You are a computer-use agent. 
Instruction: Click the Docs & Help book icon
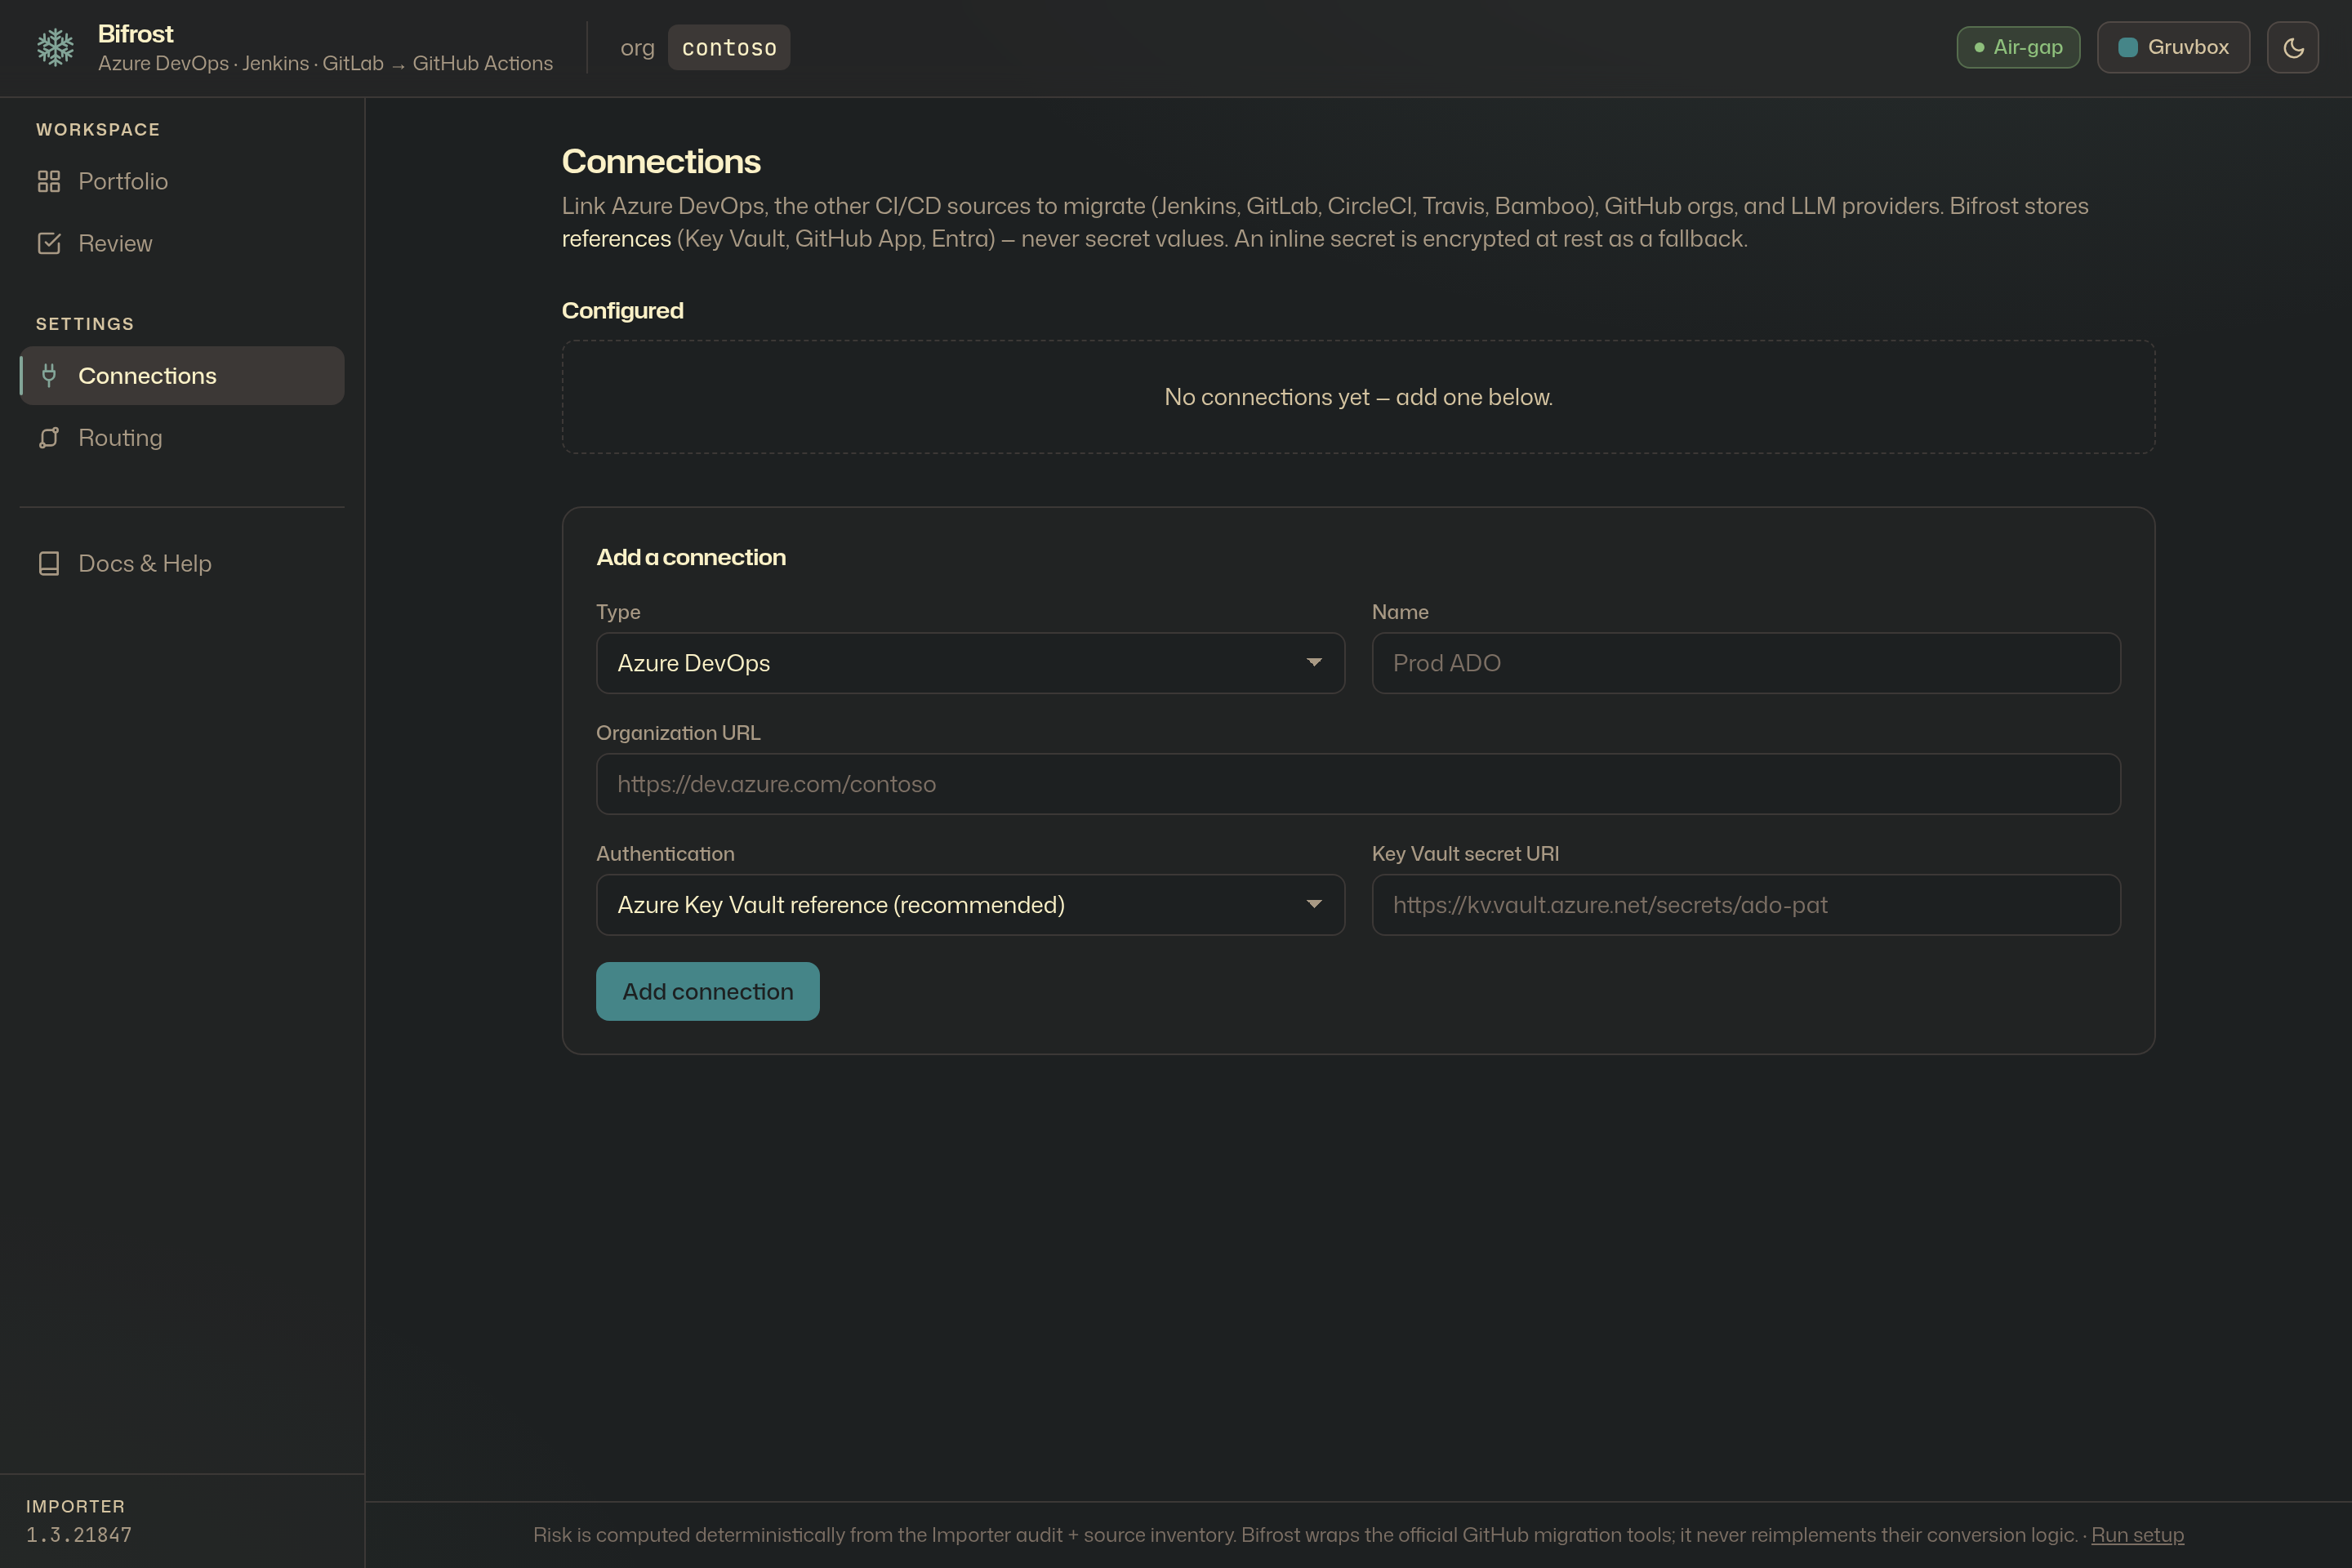[49, 563]
